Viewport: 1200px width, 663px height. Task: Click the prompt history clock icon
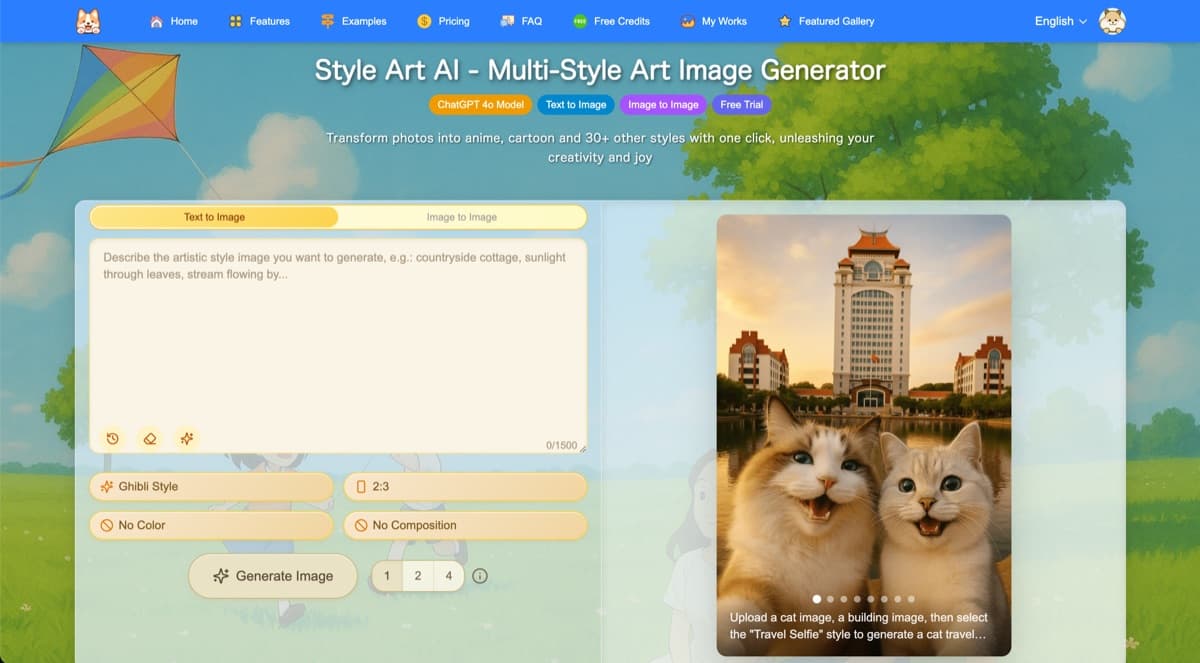pos(112,438)
